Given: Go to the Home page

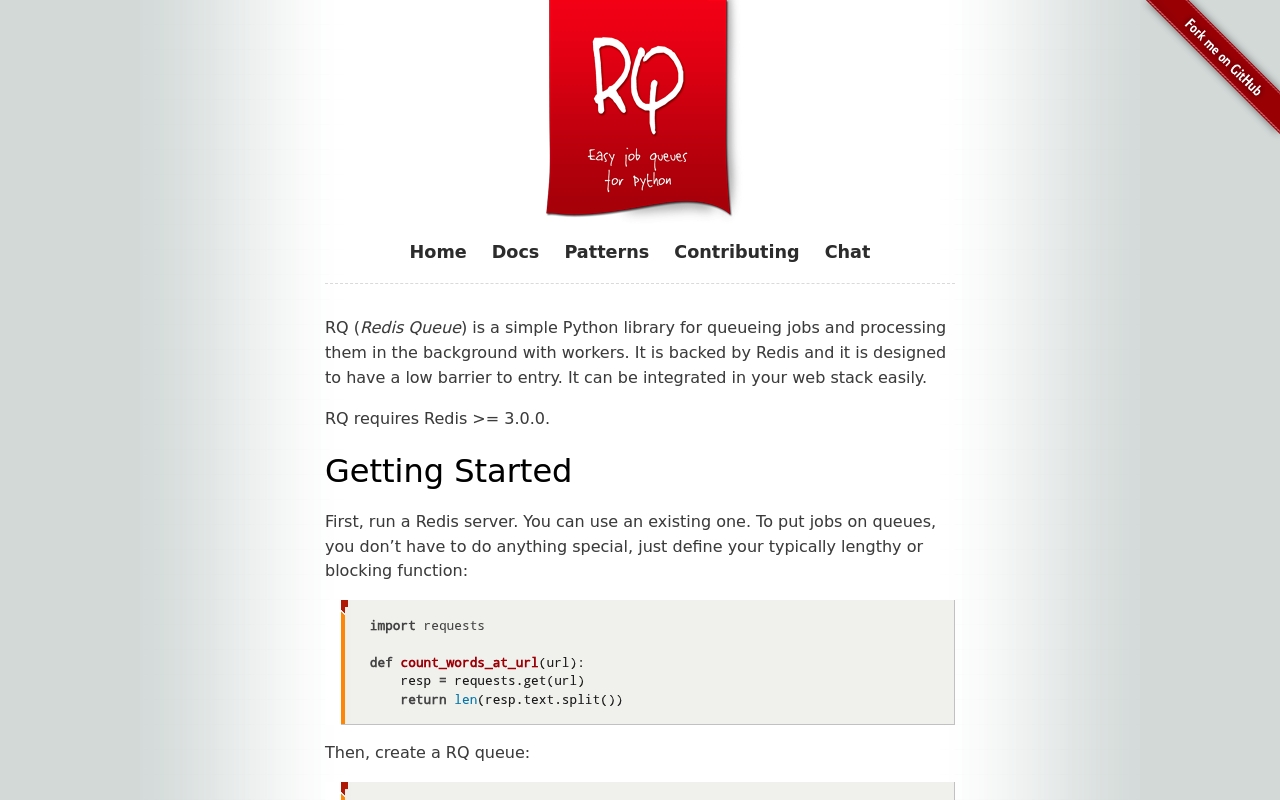Looking at the screenshot, I should (x=438, y=252).
